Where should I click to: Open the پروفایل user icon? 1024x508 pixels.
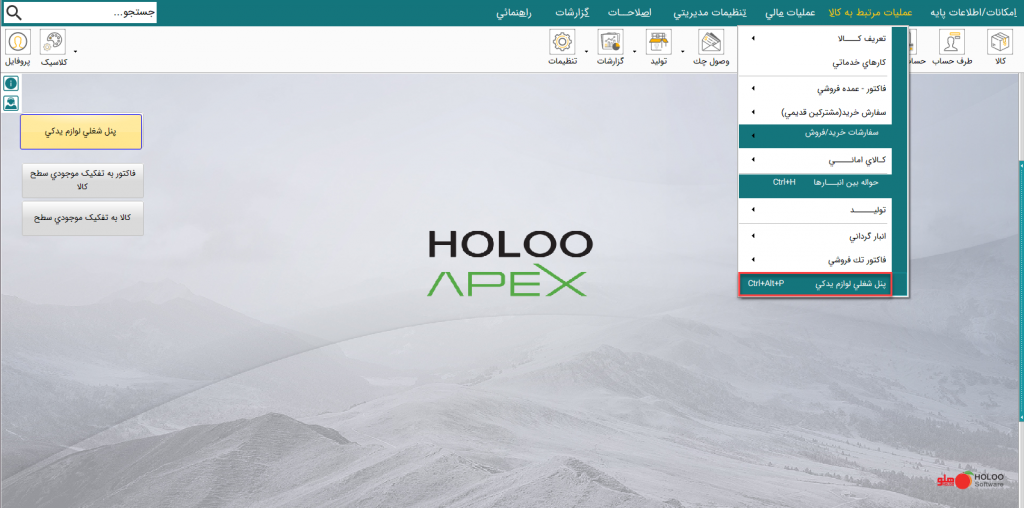coord(18,43)
